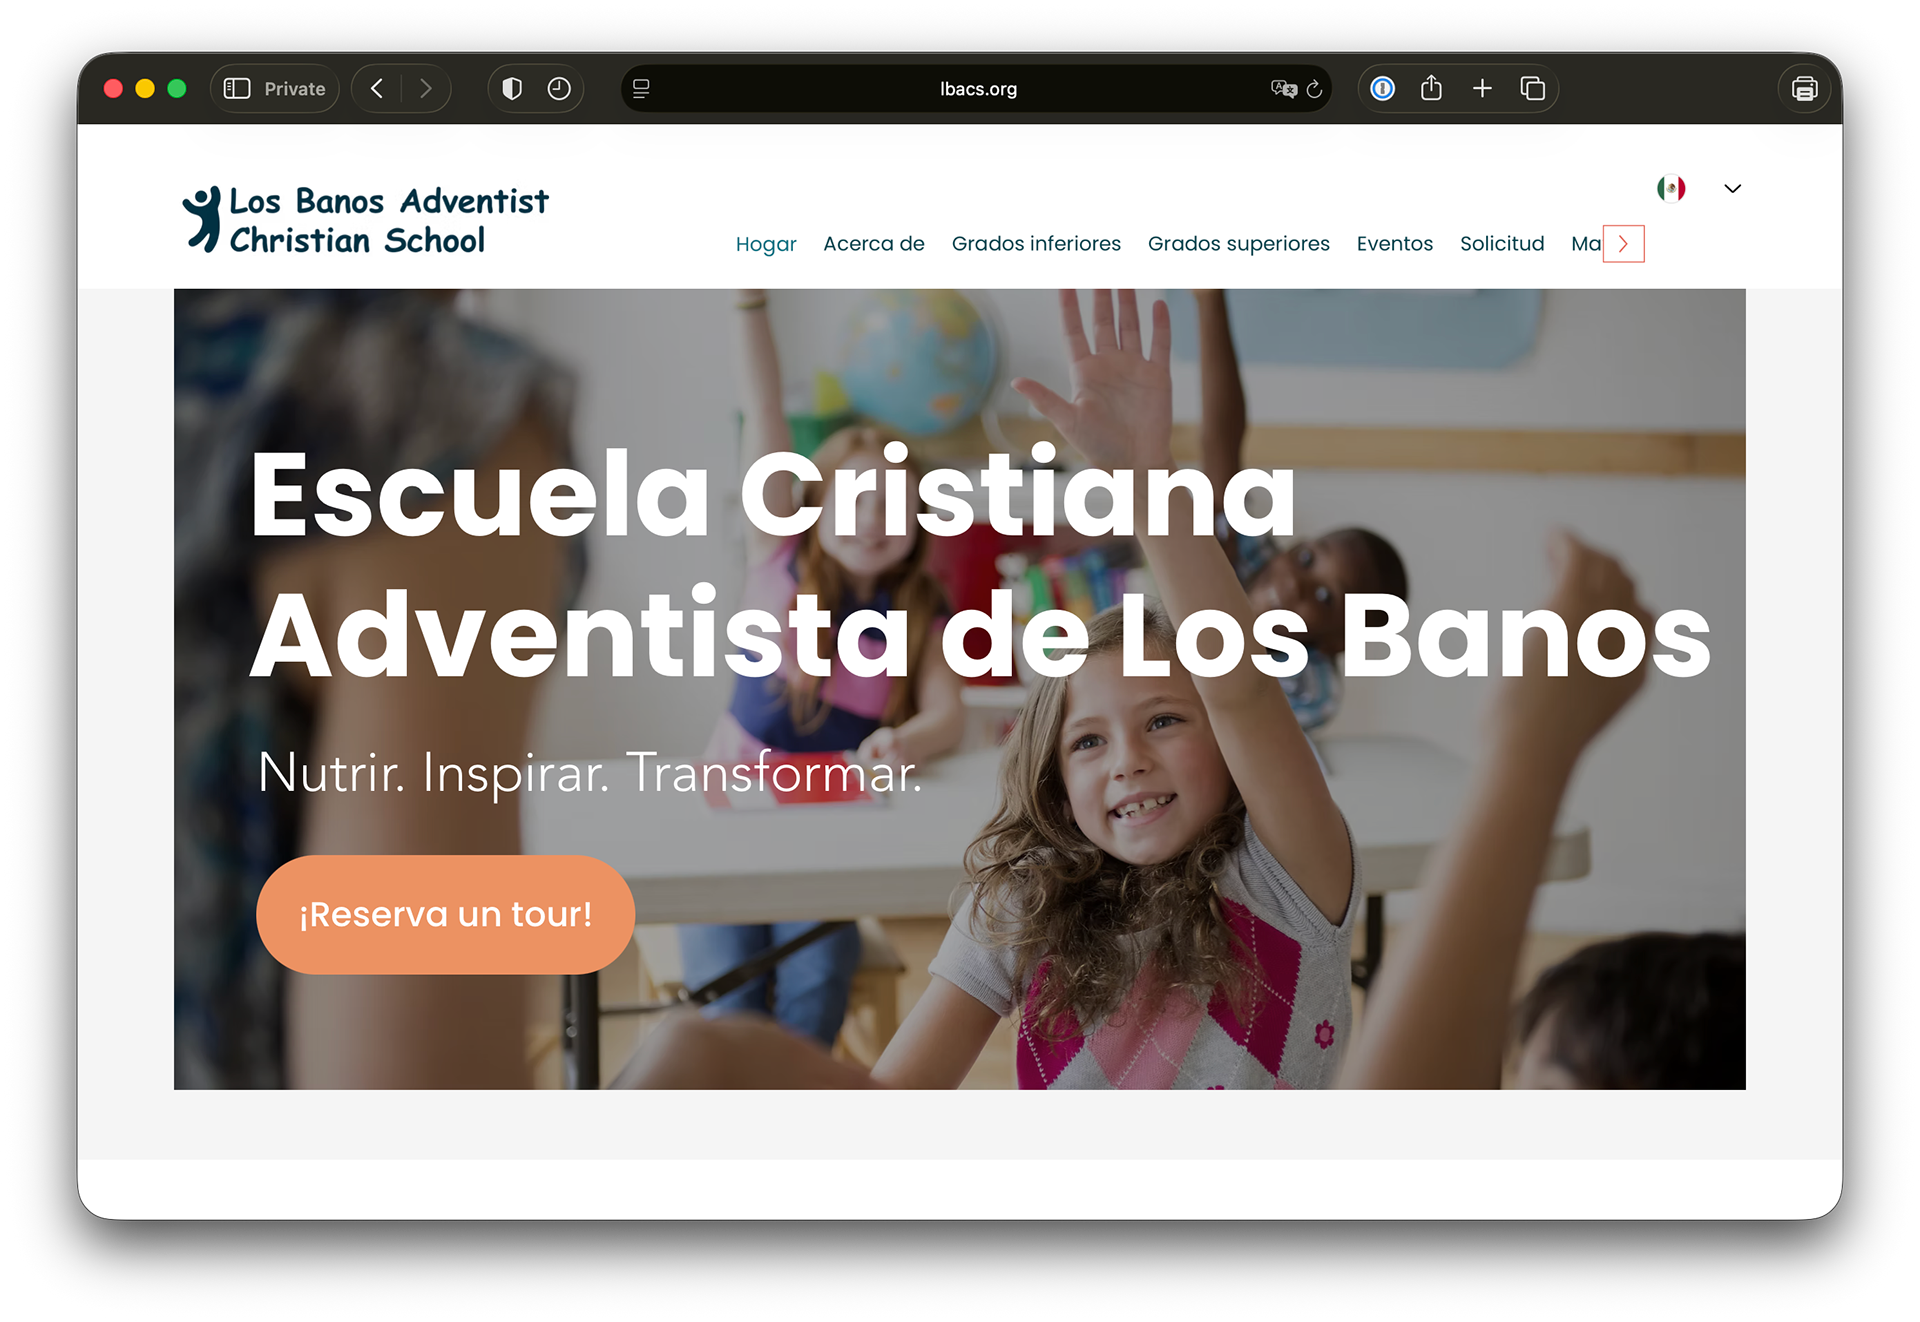Open the reader page menu icon

click(642, 89)
